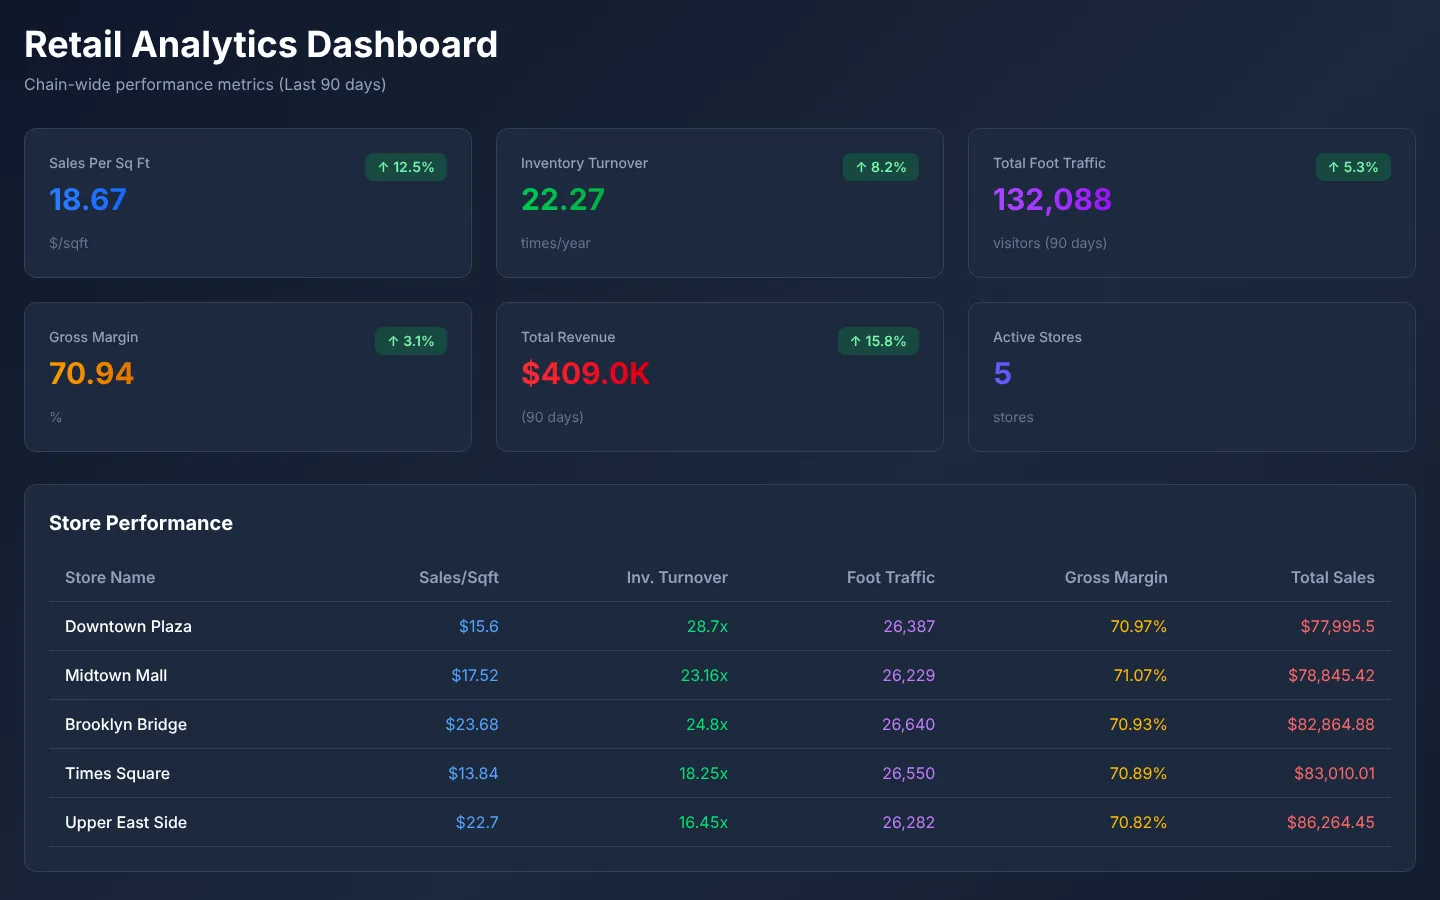The image size is (1440, 900).
Task: Click the Gross Margin column header
Action: point(1116,577)
